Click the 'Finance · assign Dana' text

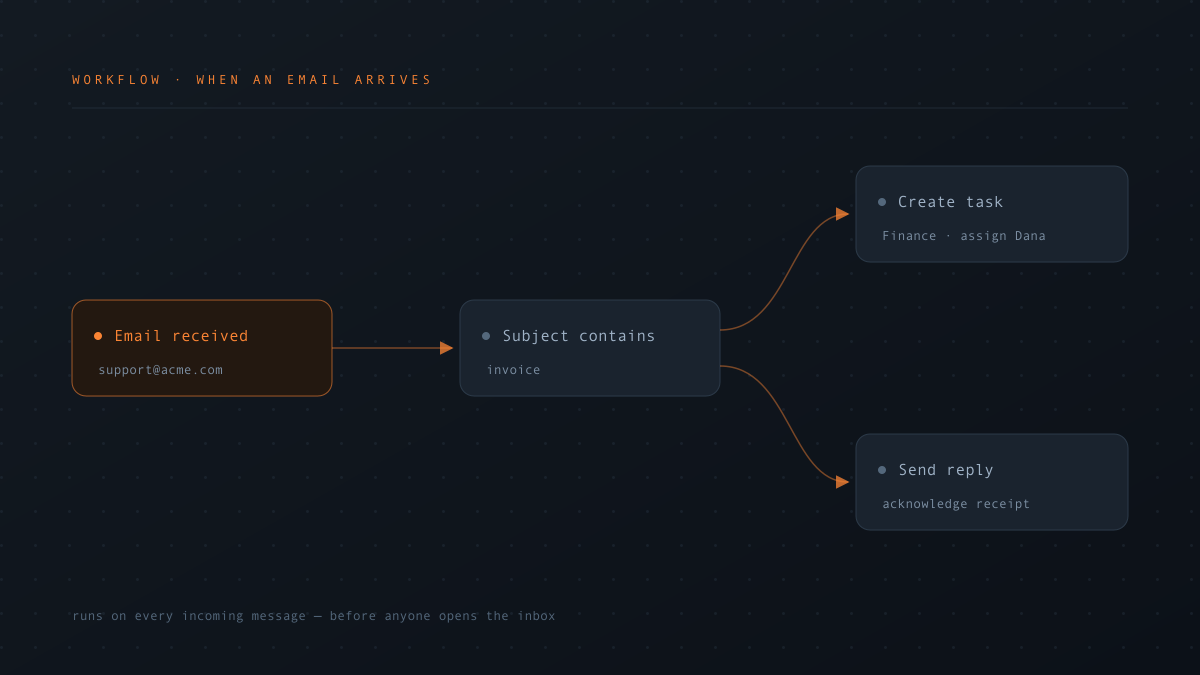point(964,236)
